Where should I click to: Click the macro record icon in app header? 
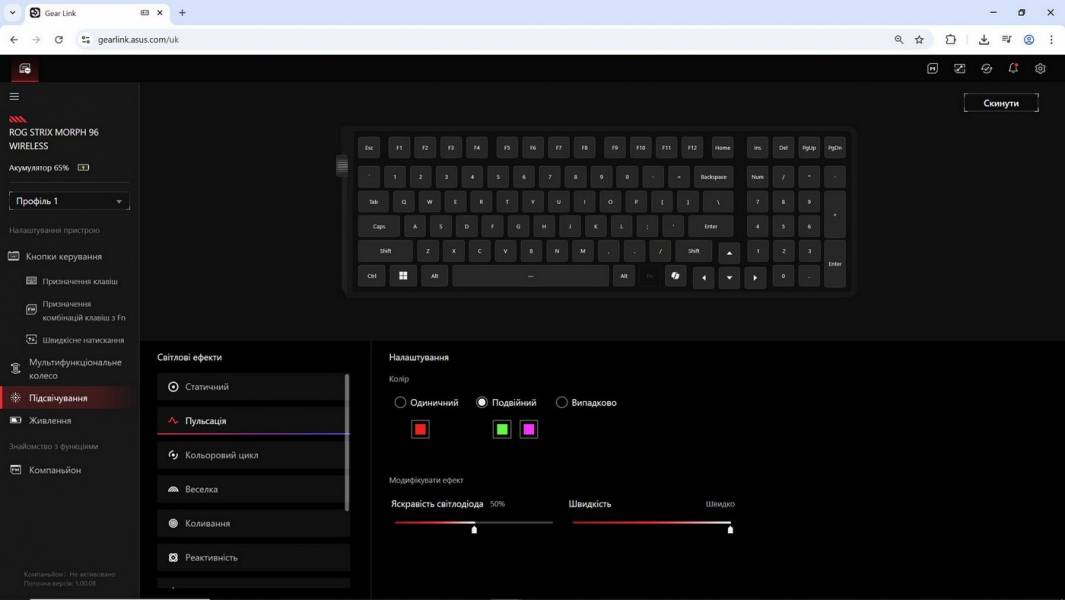pos(933,69)
